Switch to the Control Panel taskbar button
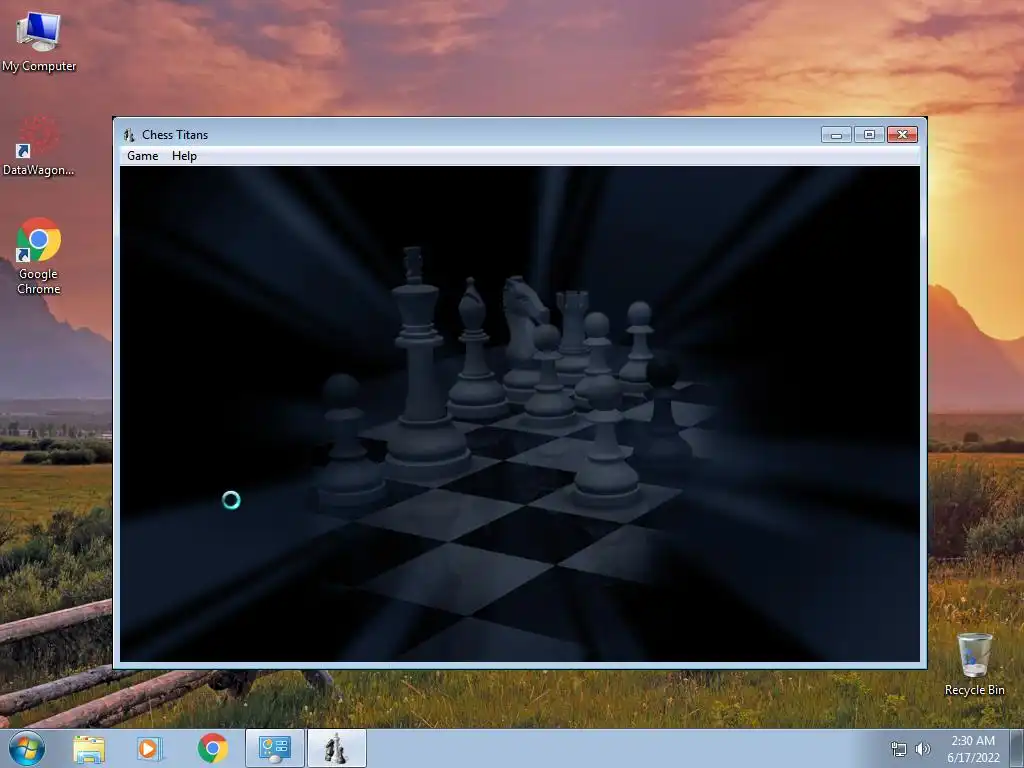 275,748
